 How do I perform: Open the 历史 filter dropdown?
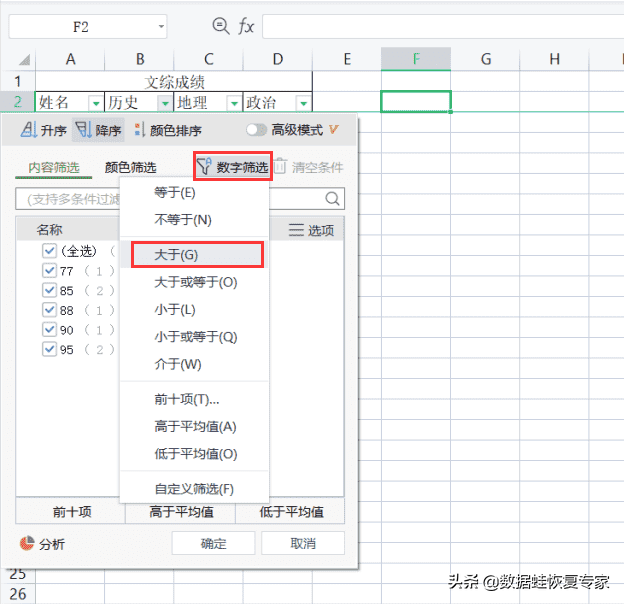pos(165,103)
